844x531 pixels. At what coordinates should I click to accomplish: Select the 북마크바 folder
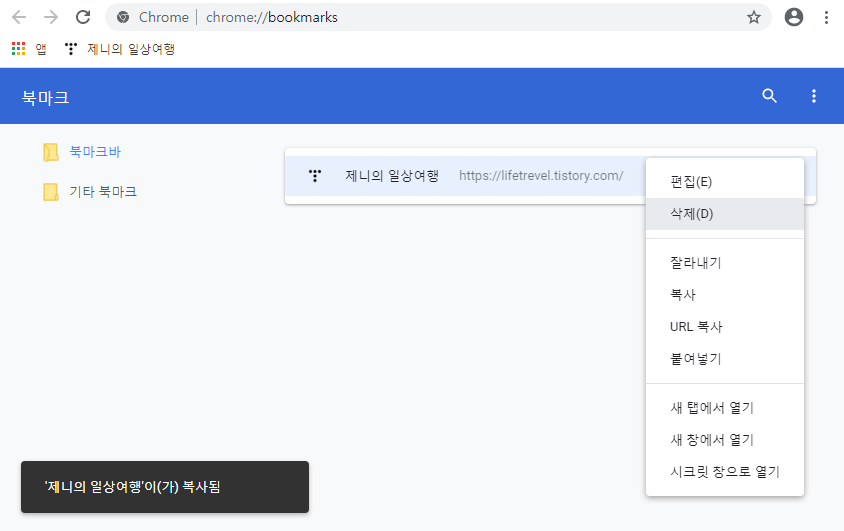(x=95, y=152)
